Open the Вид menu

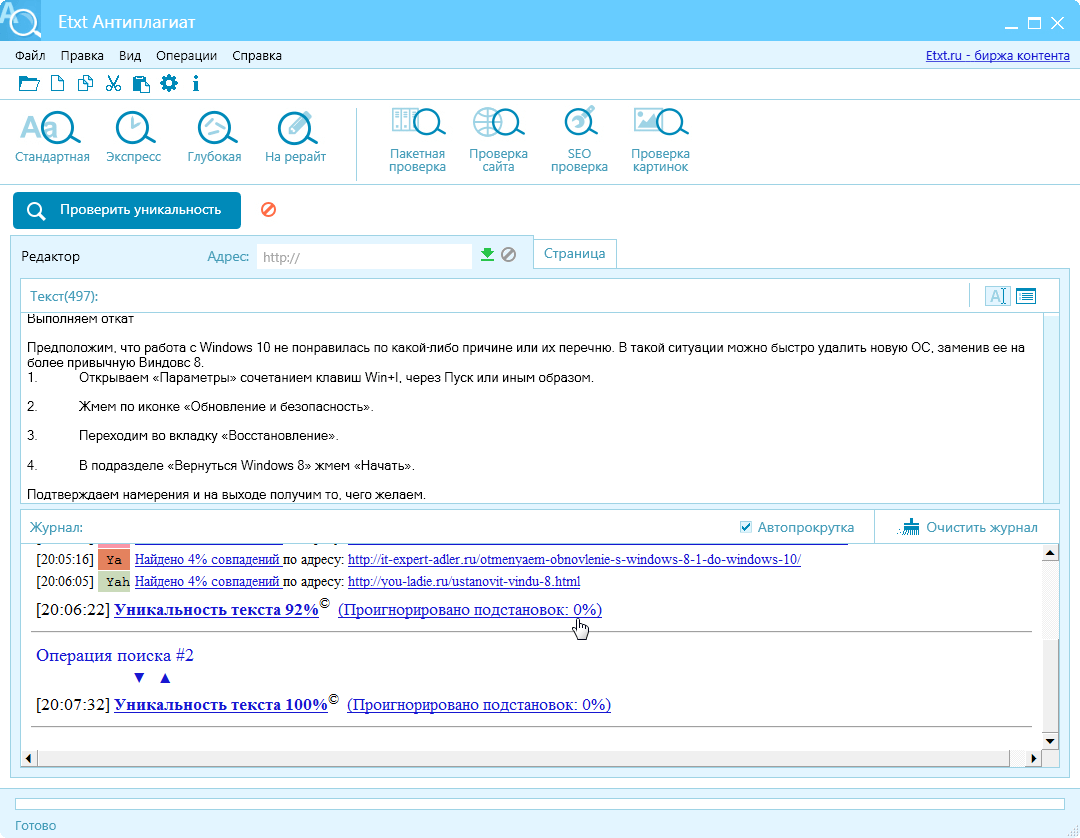click(129, 56)
